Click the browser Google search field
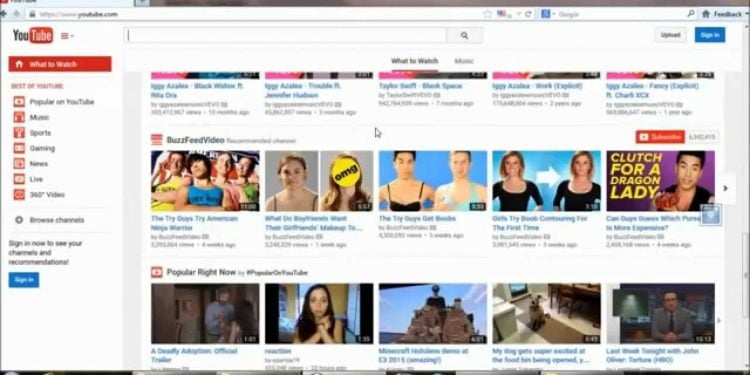This screenshot has height=375, width=750. [x=619, y=14]
